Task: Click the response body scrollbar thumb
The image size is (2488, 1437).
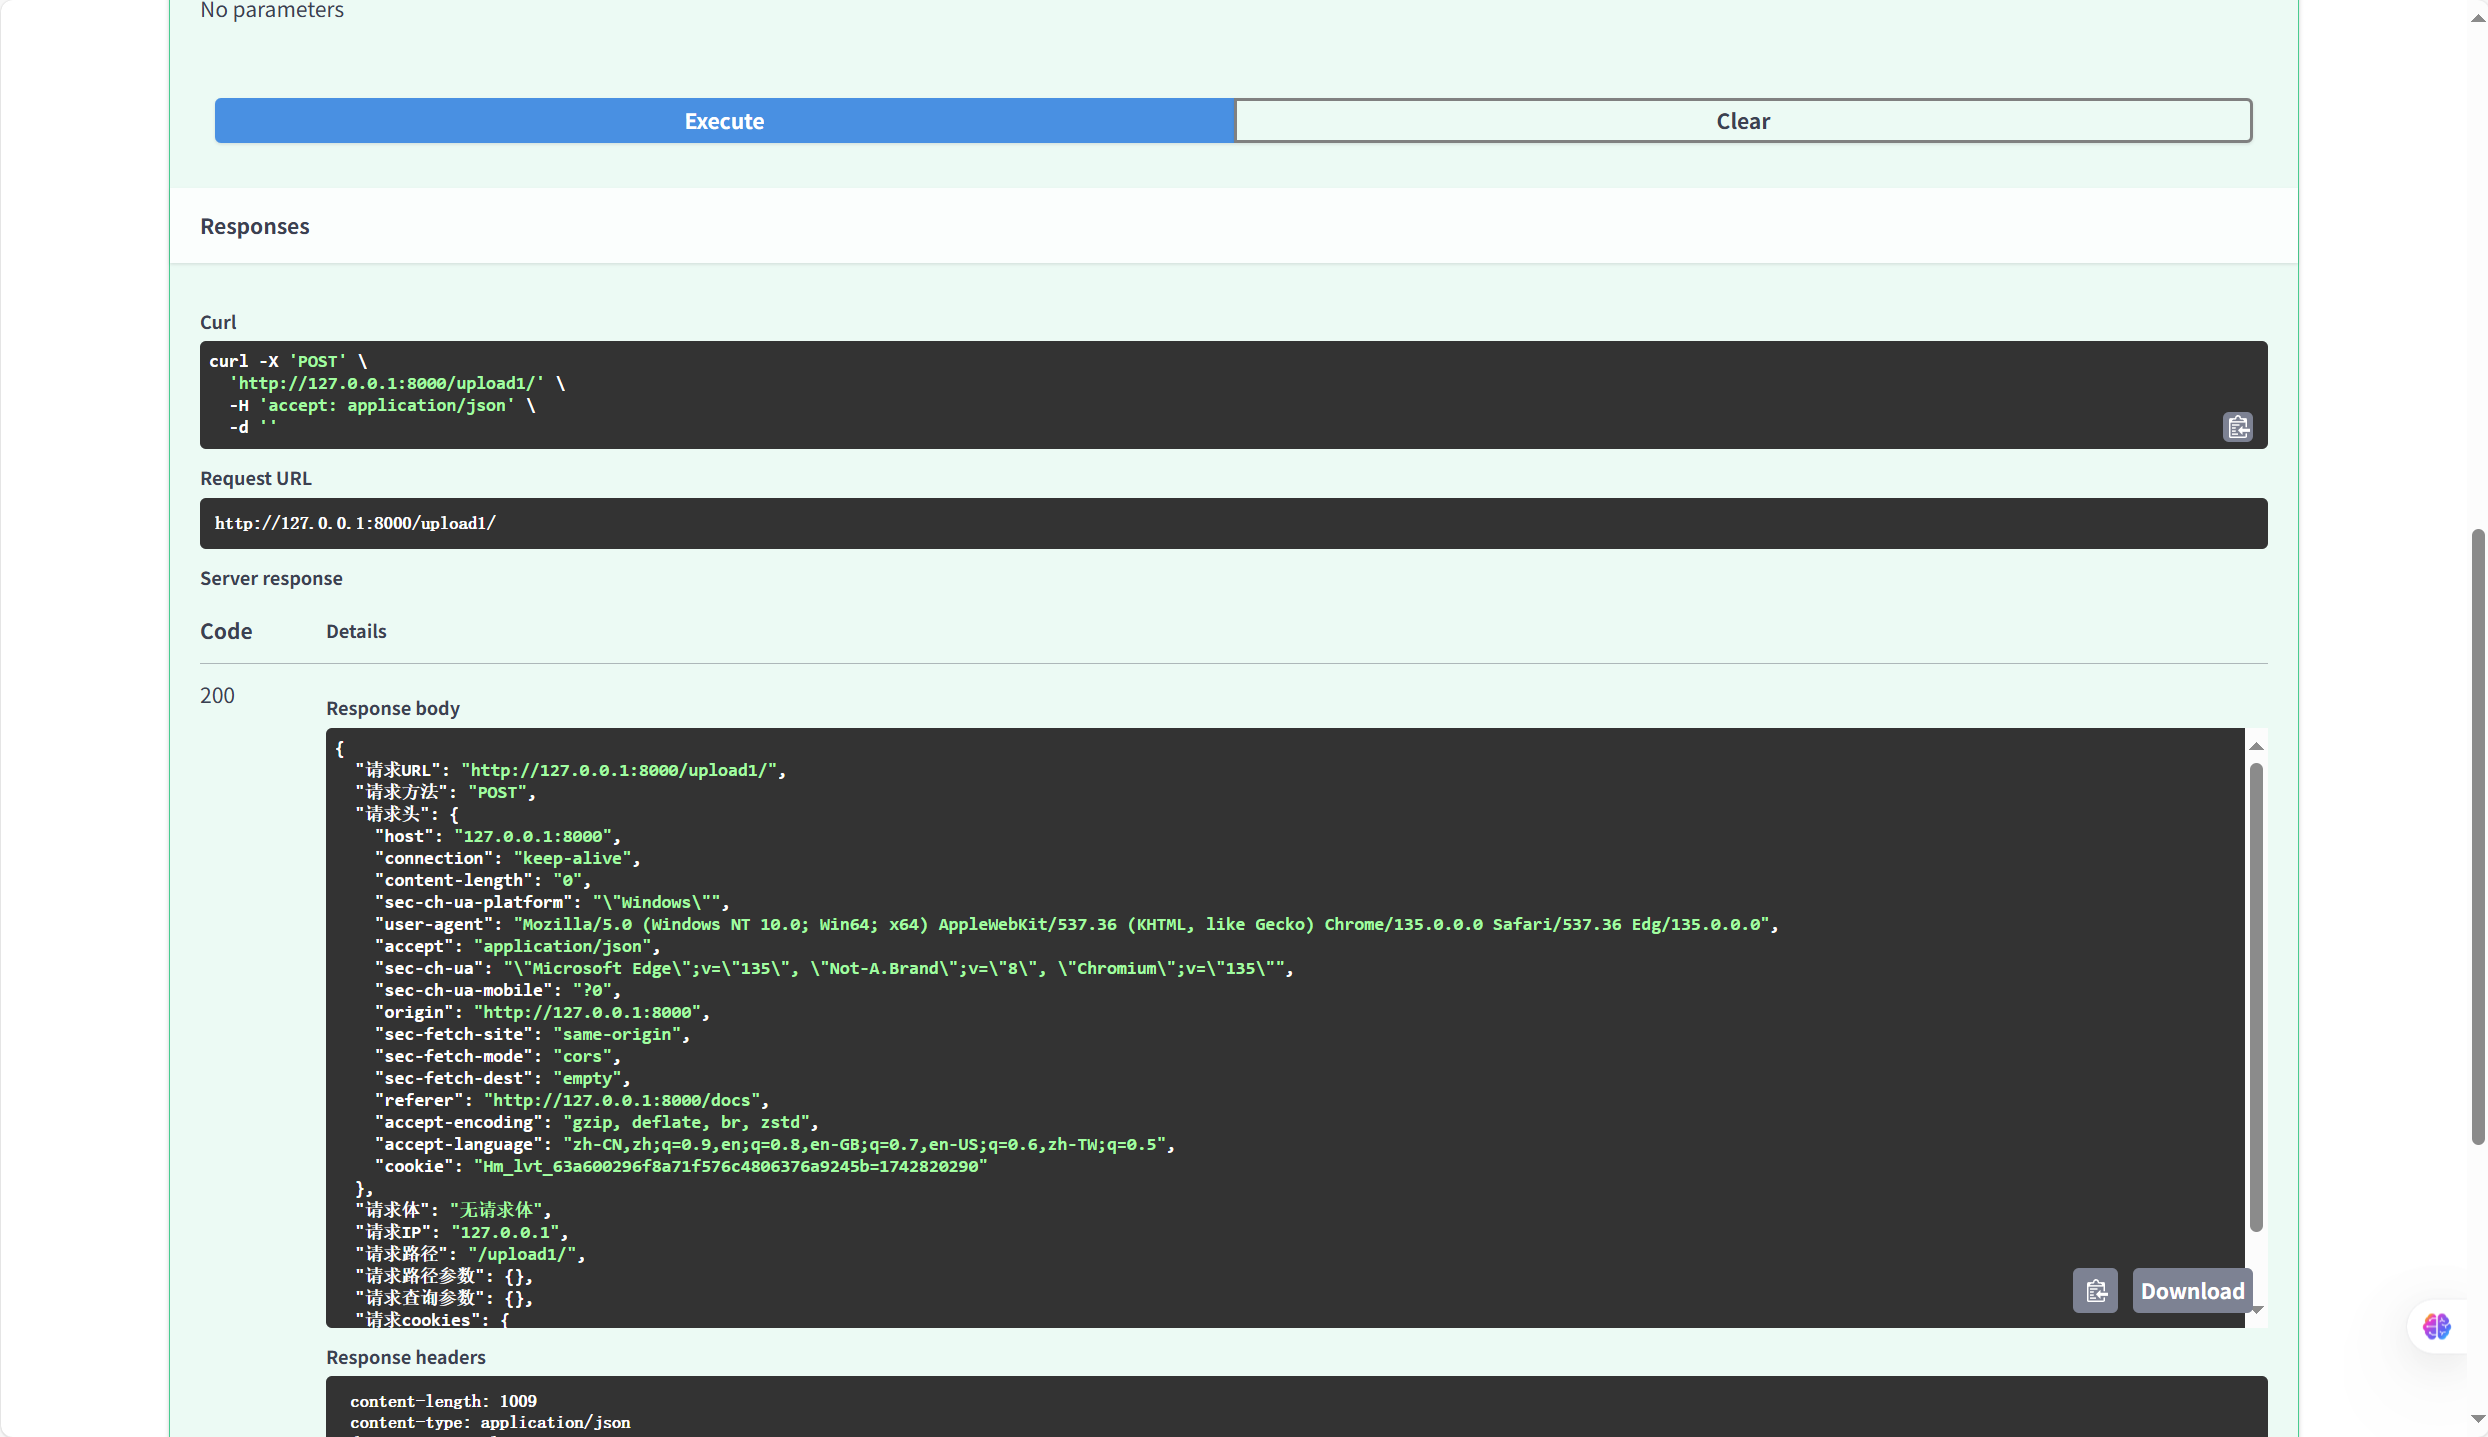Action: [x=2256, y=997]
